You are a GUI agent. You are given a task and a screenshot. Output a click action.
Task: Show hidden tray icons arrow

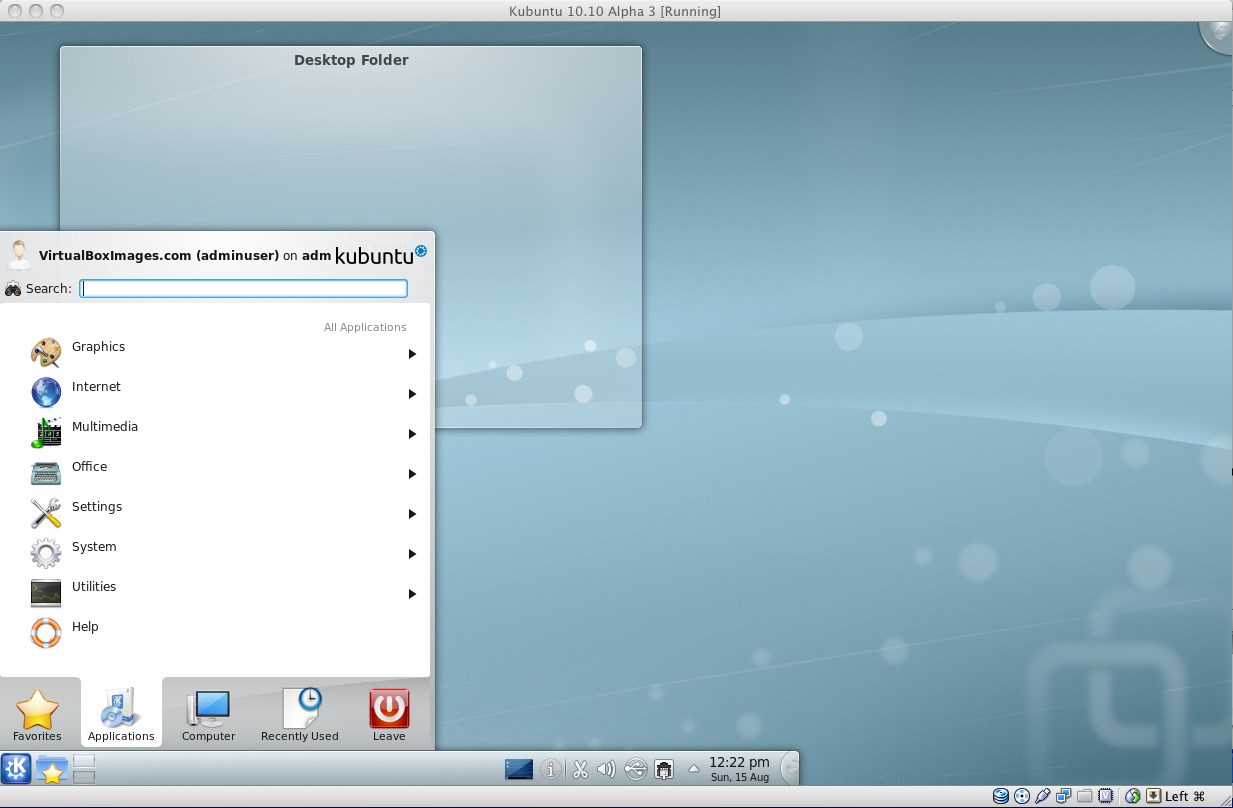(694, 769)
